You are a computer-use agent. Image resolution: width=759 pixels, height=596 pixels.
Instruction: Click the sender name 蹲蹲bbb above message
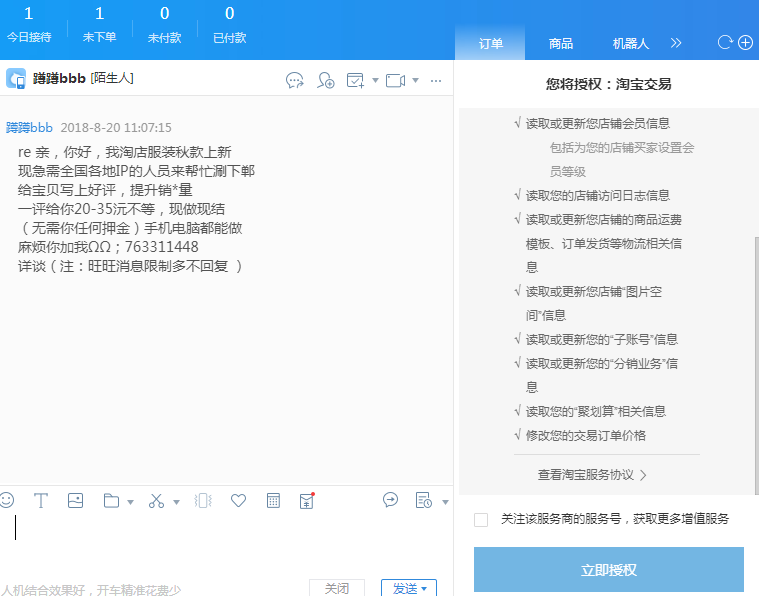29,127
